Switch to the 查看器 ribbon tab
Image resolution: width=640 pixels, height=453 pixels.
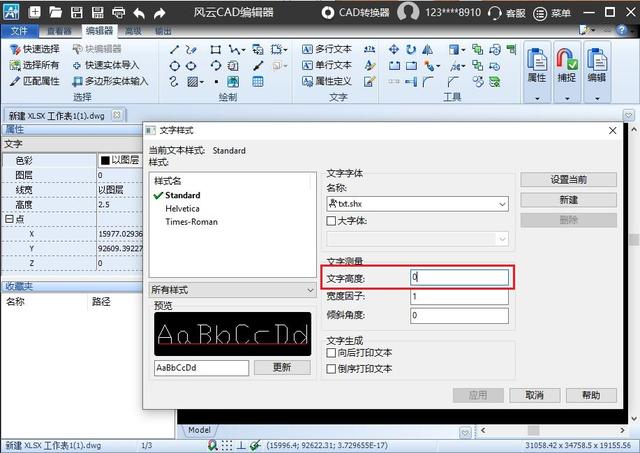click(60, 31)
